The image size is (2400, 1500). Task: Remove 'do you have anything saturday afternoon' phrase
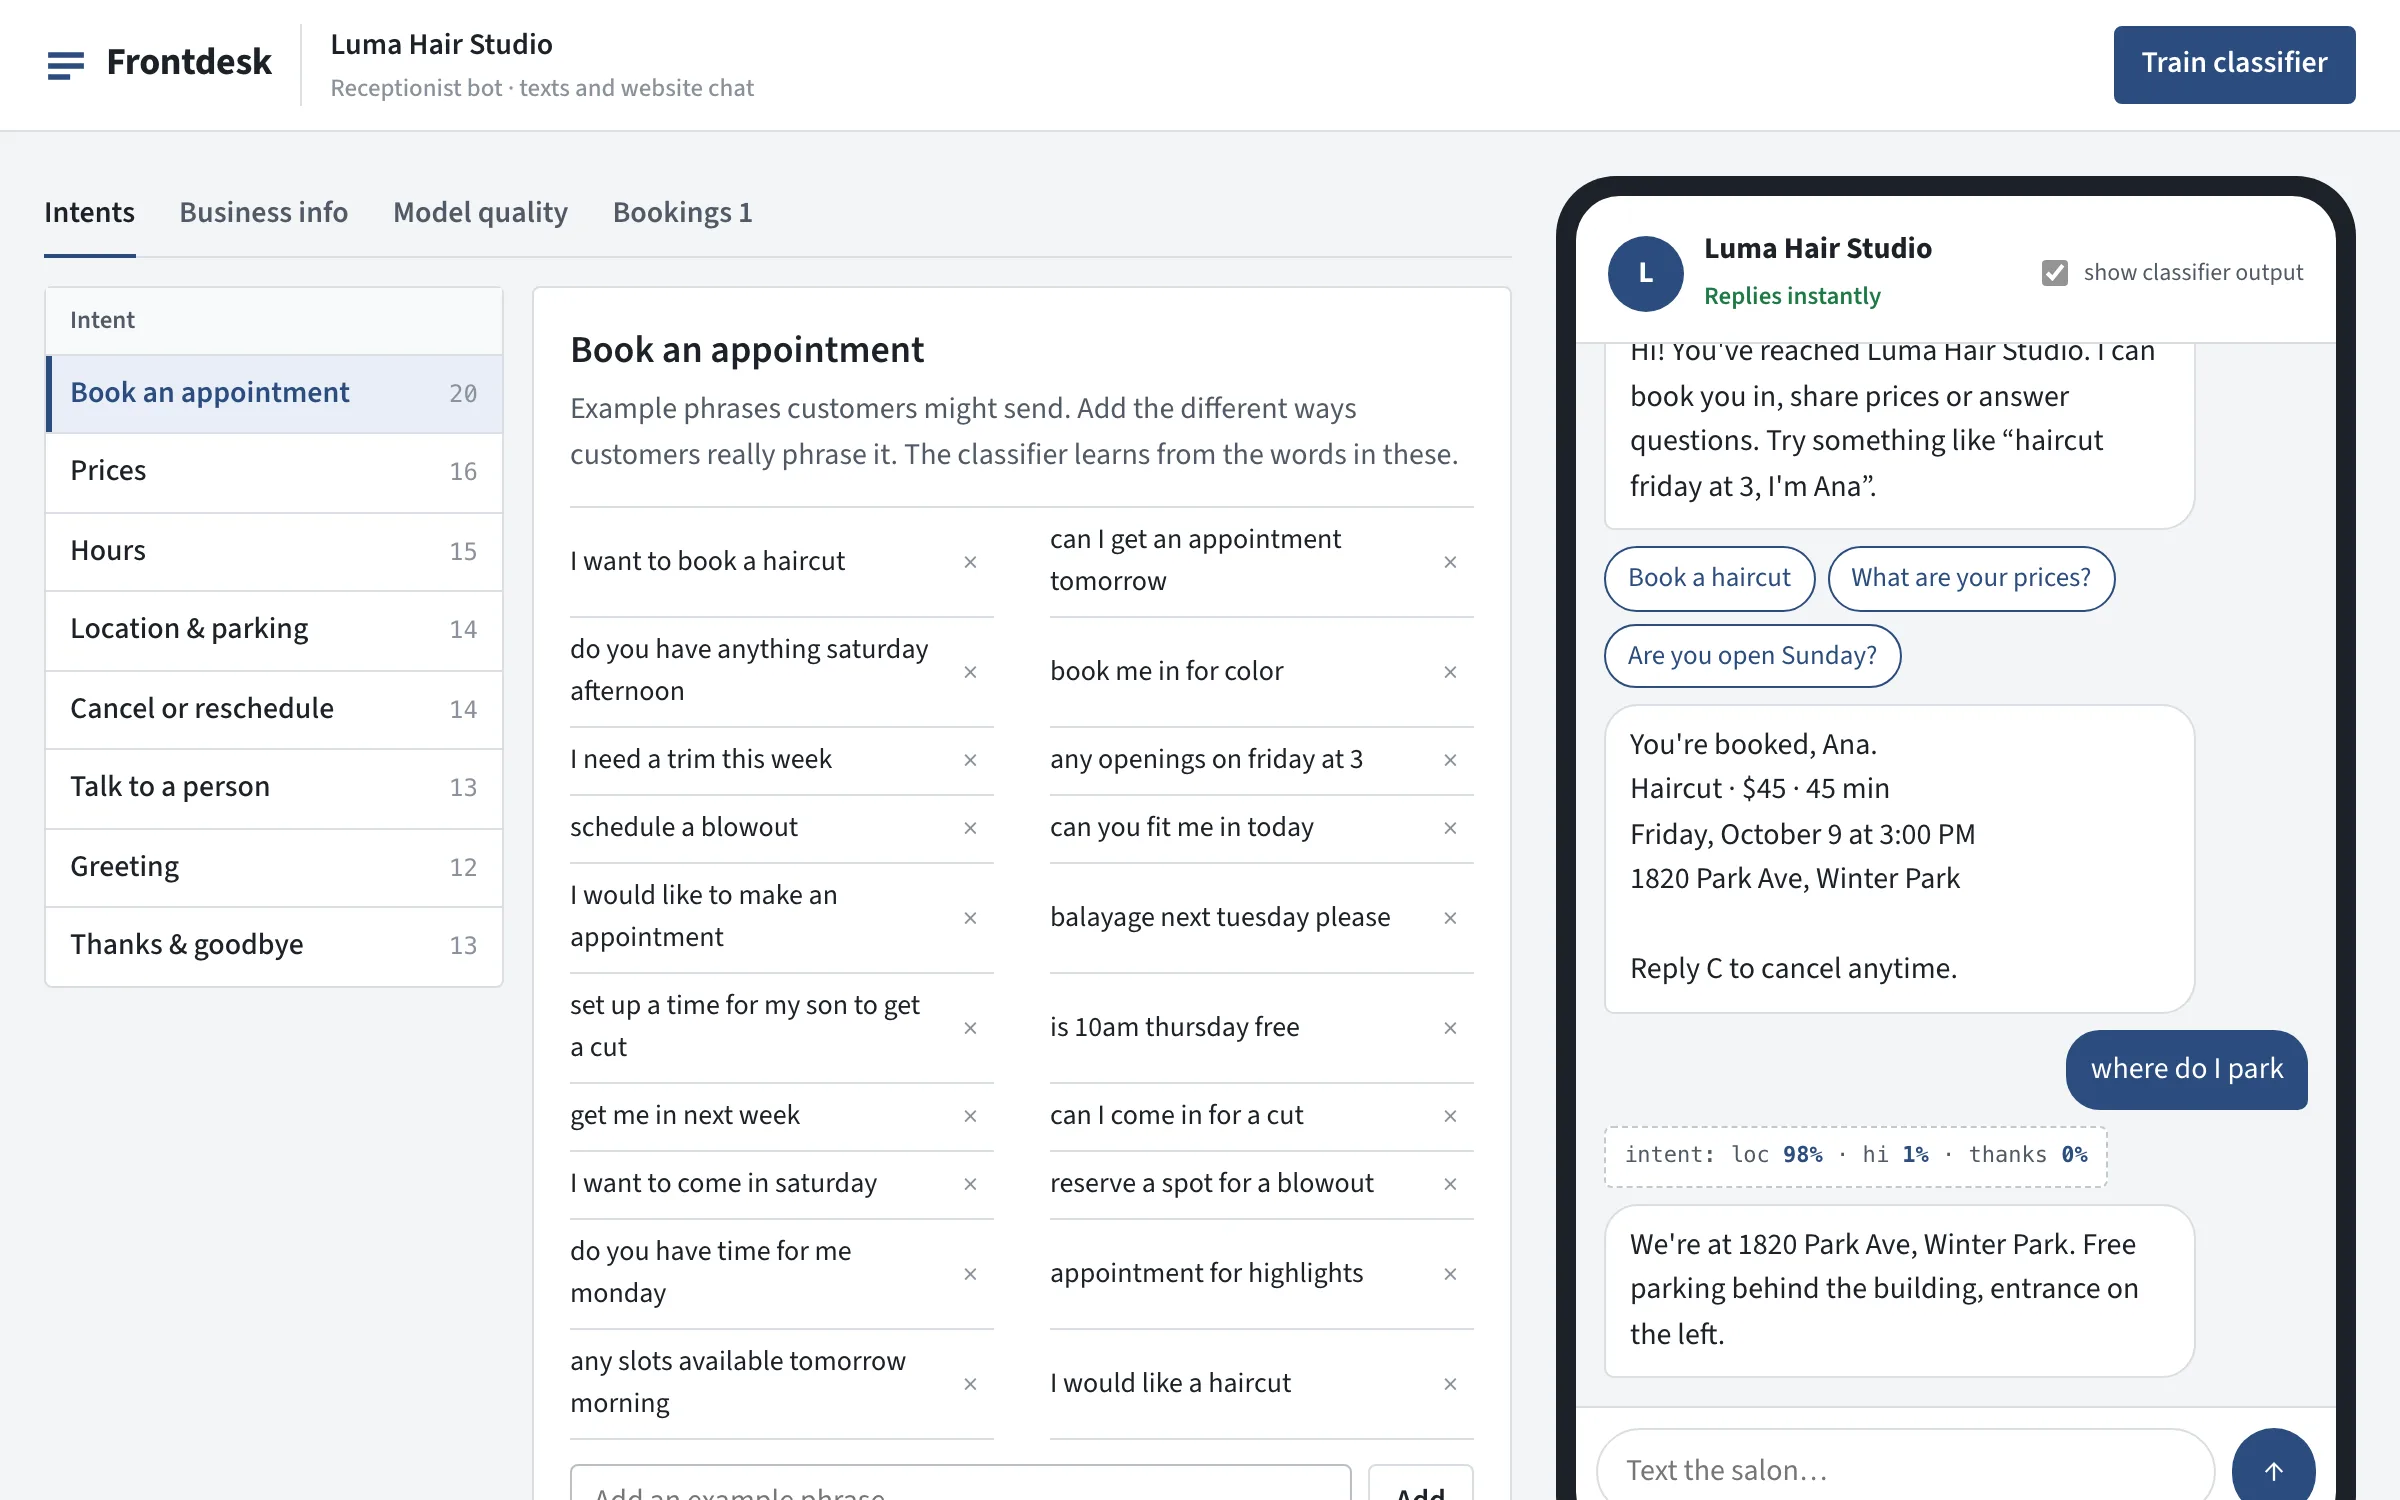coord(970,672)
